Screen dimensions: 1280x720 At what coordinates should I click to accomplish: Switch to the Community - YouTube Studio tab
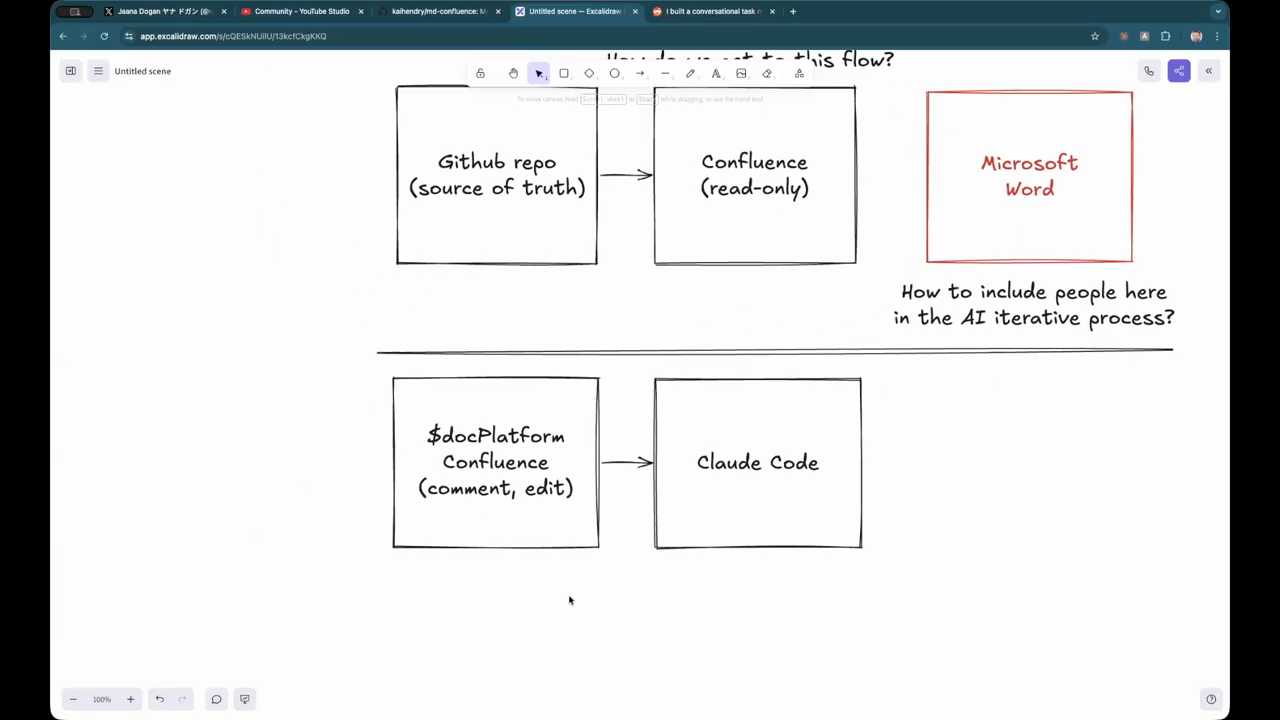click(x=301, y=11)
